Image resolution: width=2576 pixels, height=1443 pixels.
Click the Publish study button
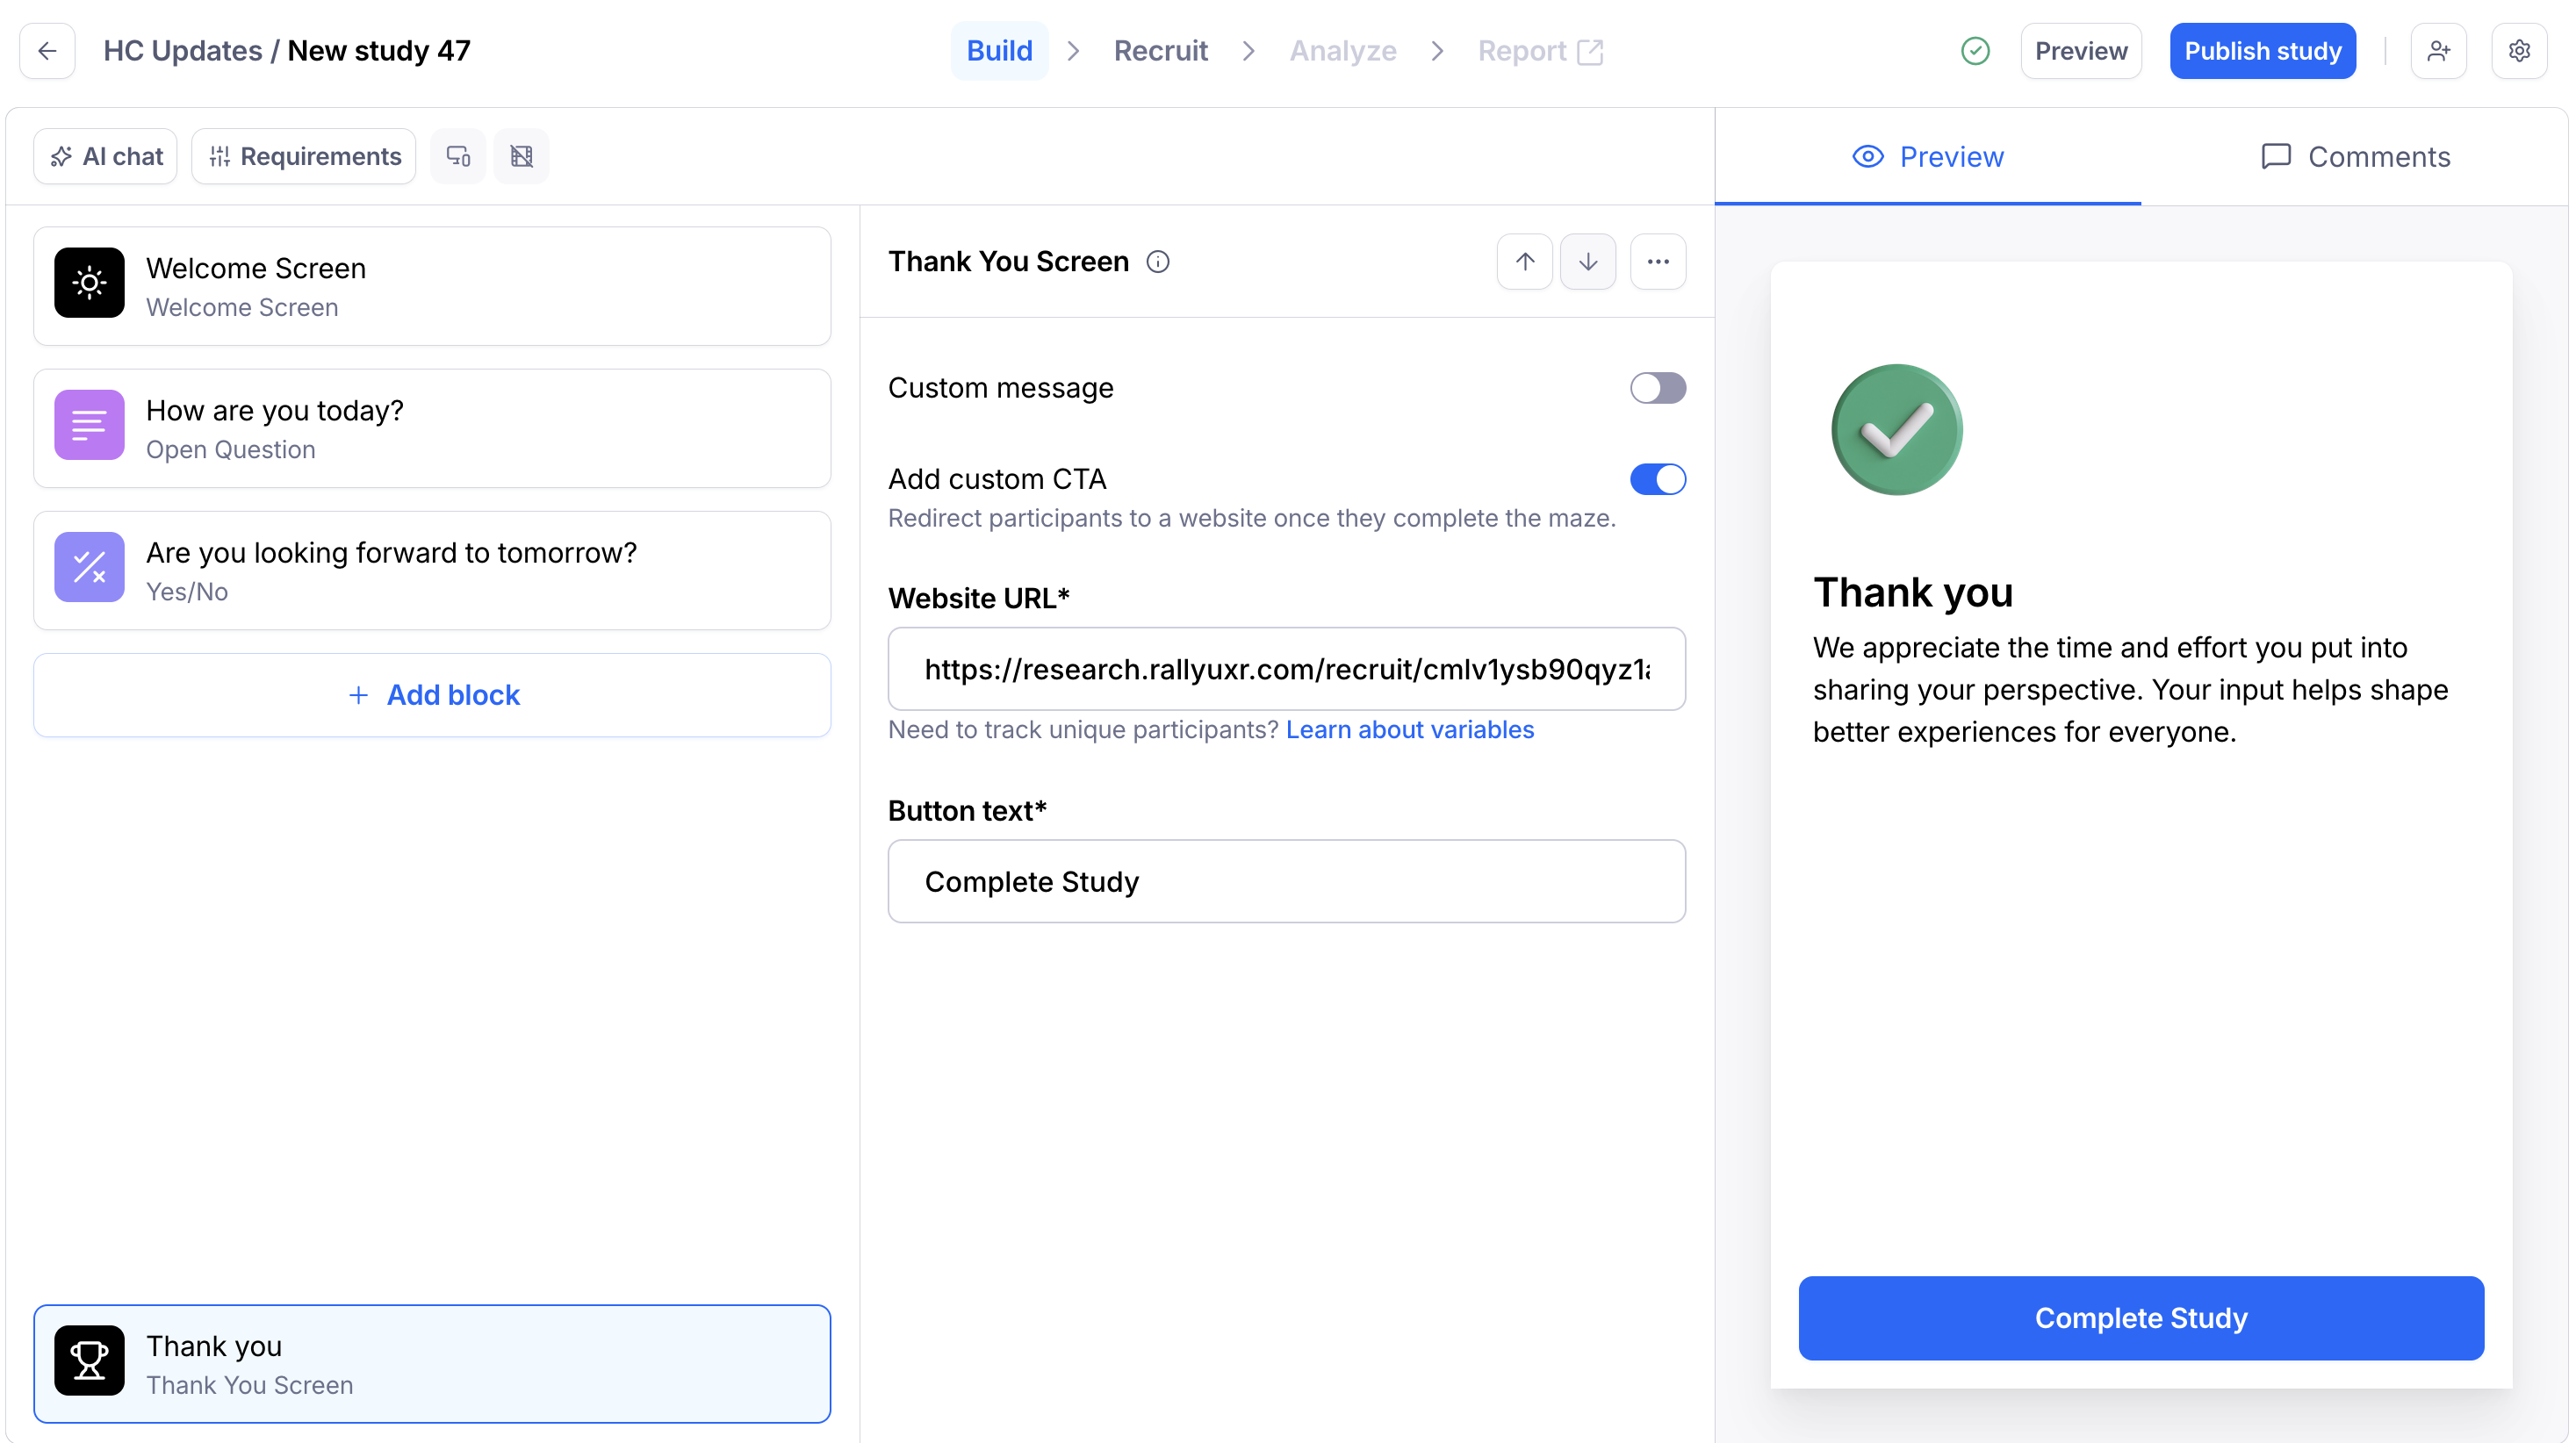pos(2262,51)
